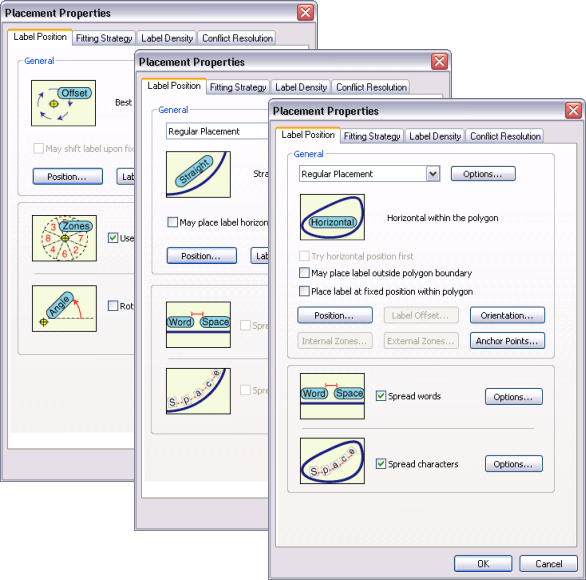Select Conflict Resolution tab in middle window

tap(371, 87)
